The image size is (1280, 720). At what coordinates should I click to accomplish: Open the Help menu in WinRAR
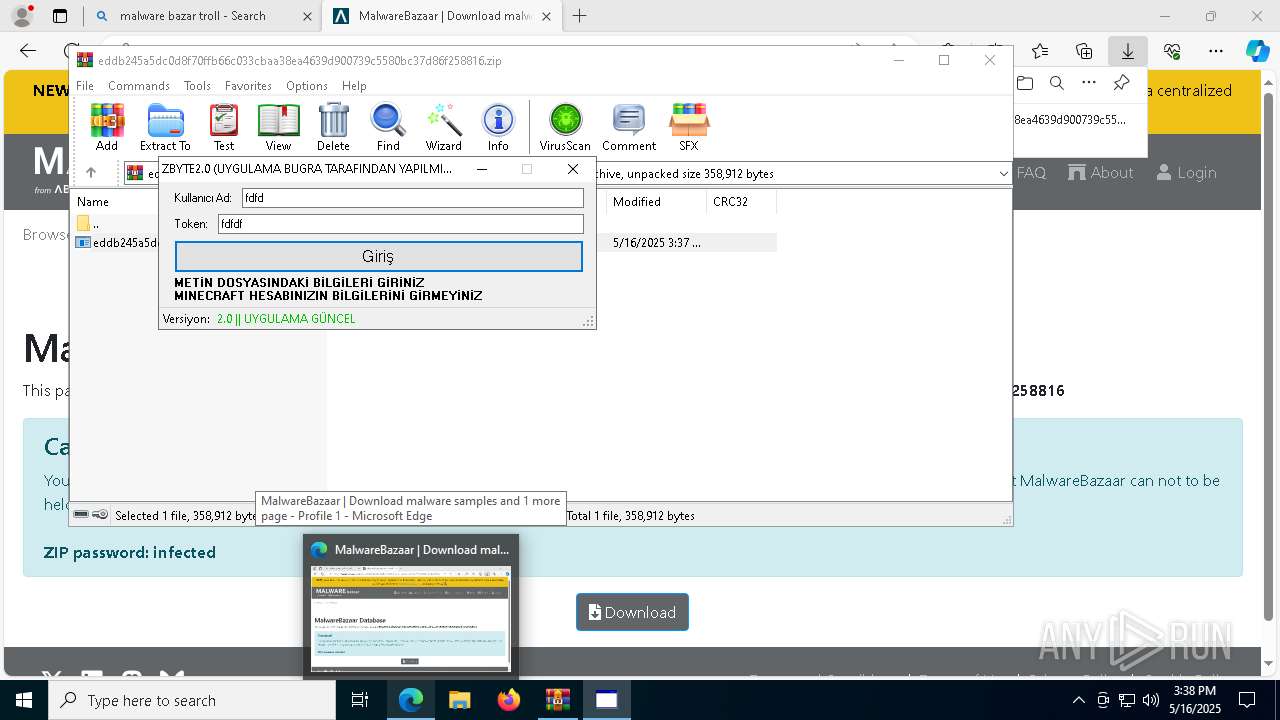354,86
